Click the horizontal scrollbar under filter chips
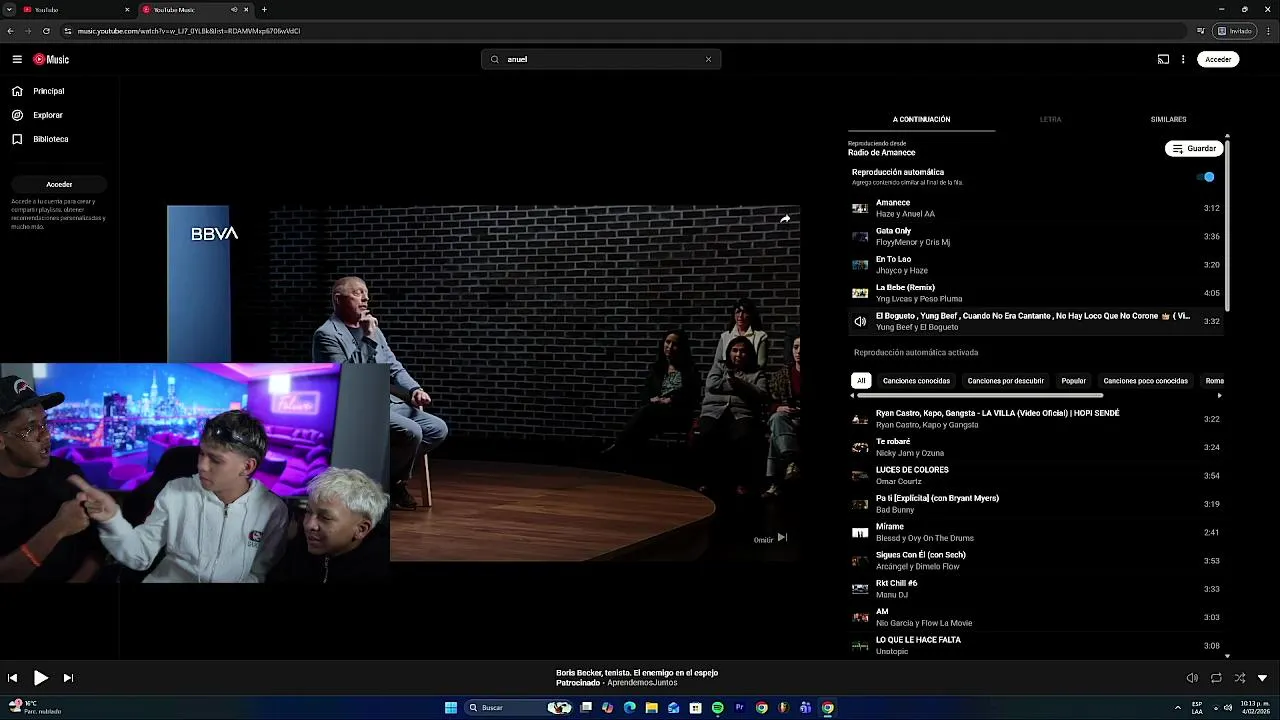The image size is (1280, 720). coord(980,396)
